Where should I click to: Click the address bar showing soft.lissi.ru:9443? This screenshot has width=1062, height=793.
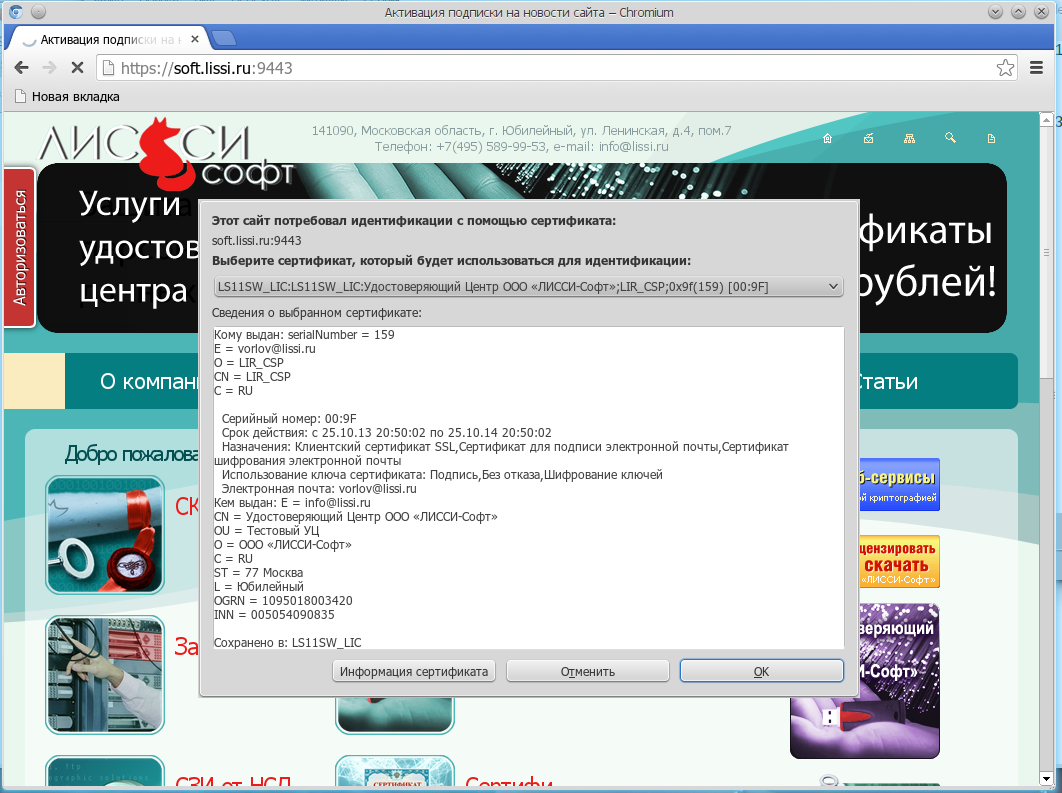550,68
